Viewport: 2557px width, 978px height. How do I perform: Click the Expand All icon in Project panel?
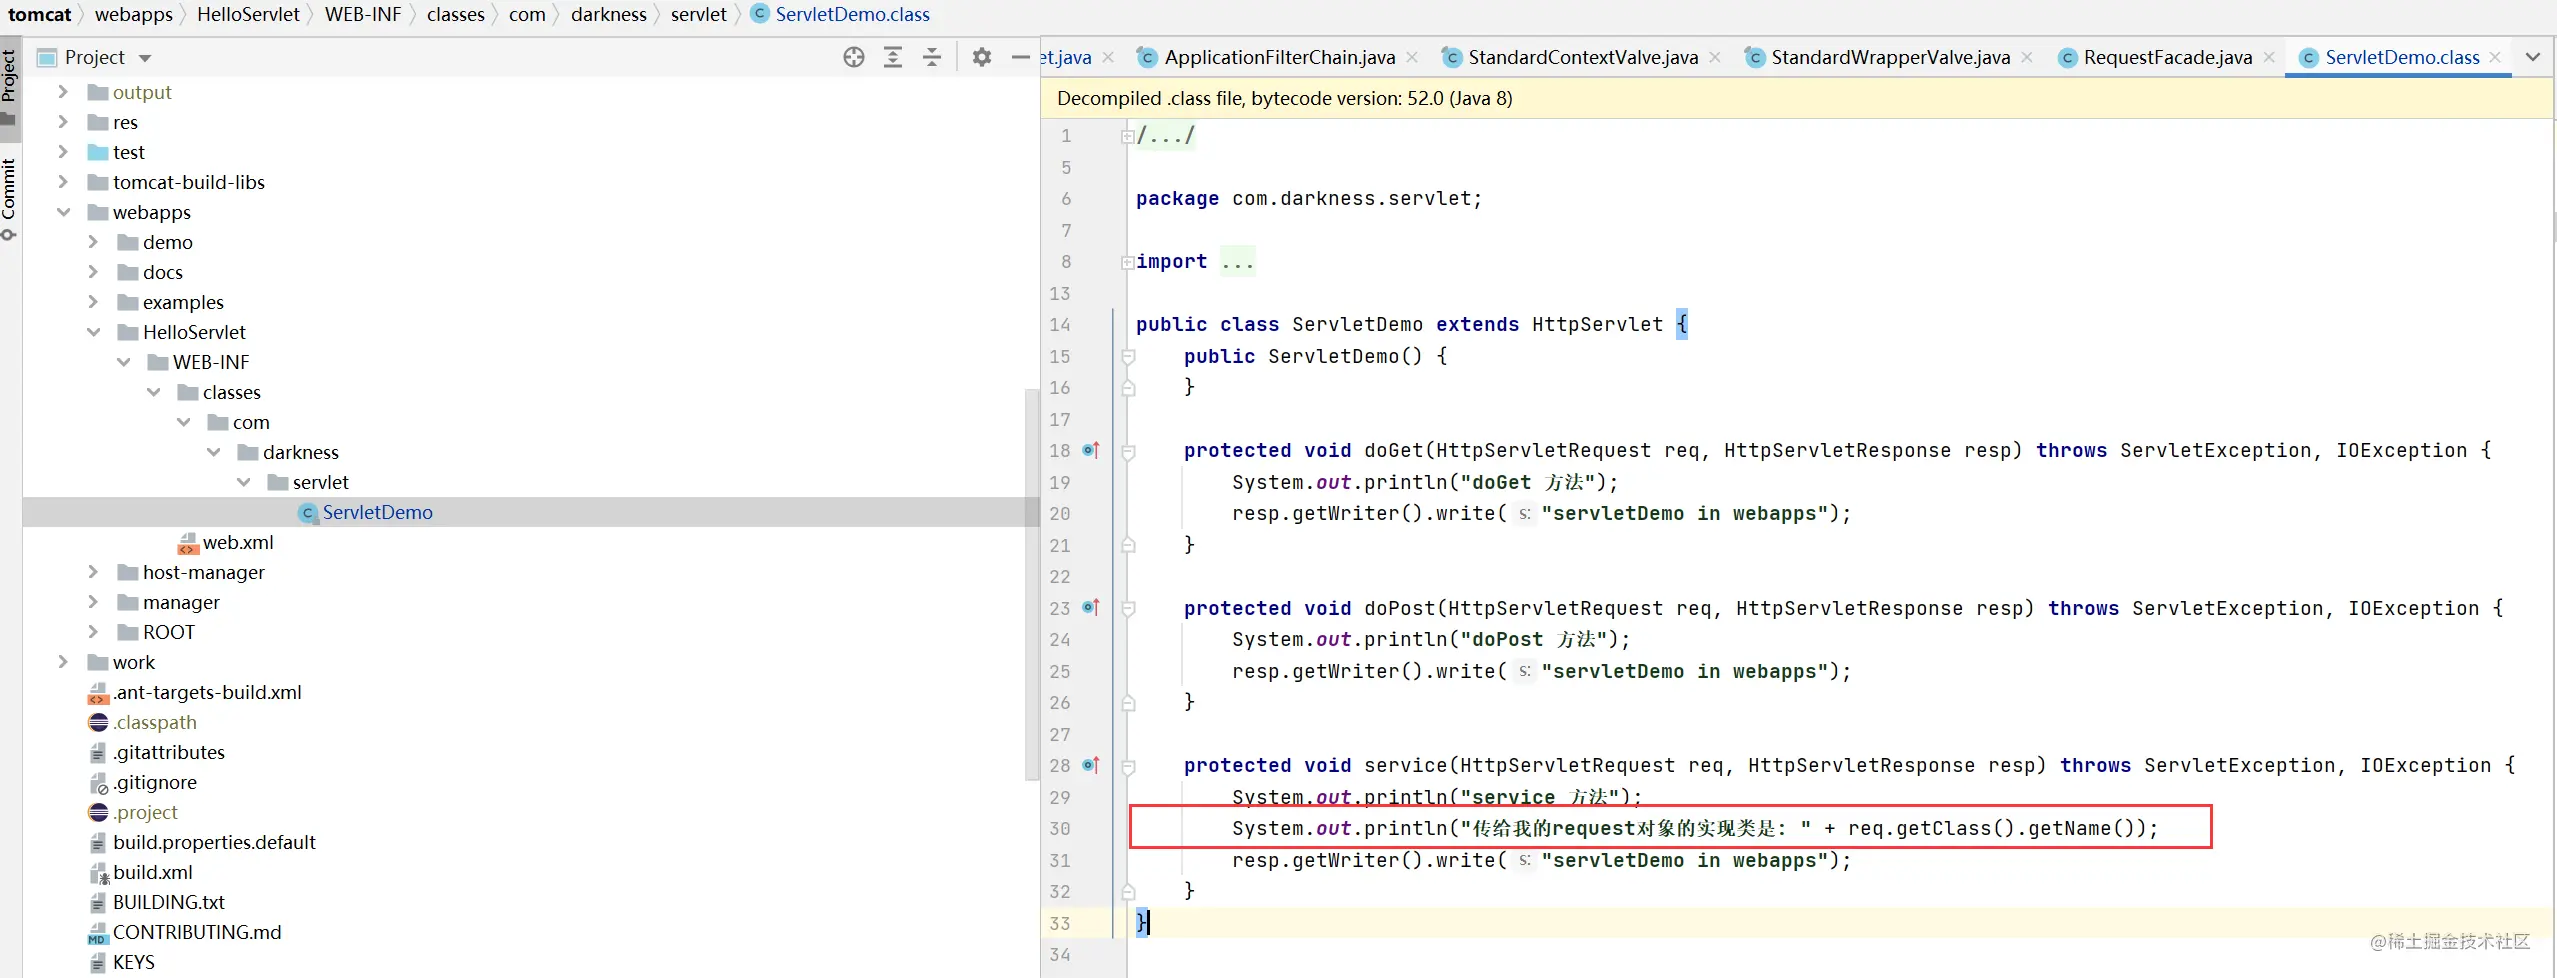coord(893,57)
